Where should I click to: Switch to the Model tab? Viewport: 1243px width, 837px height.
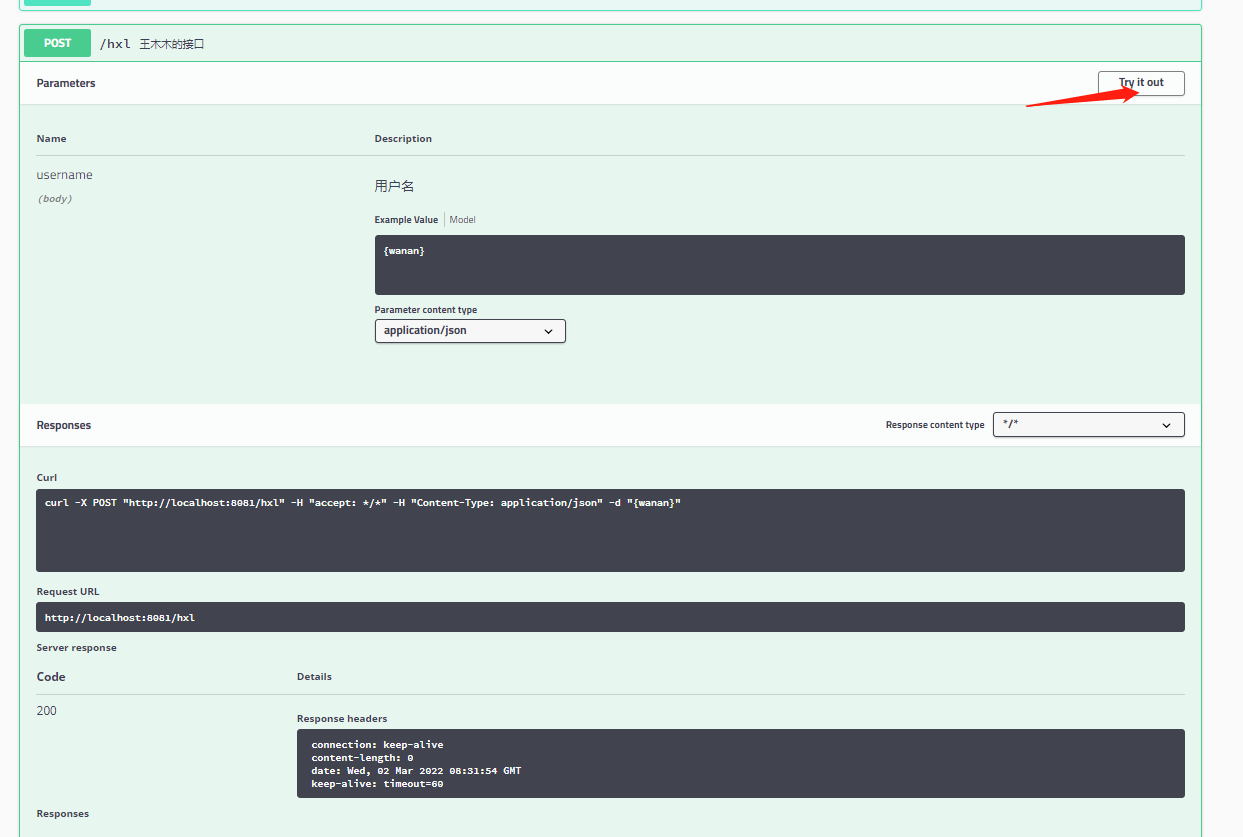tap(462, 220)
